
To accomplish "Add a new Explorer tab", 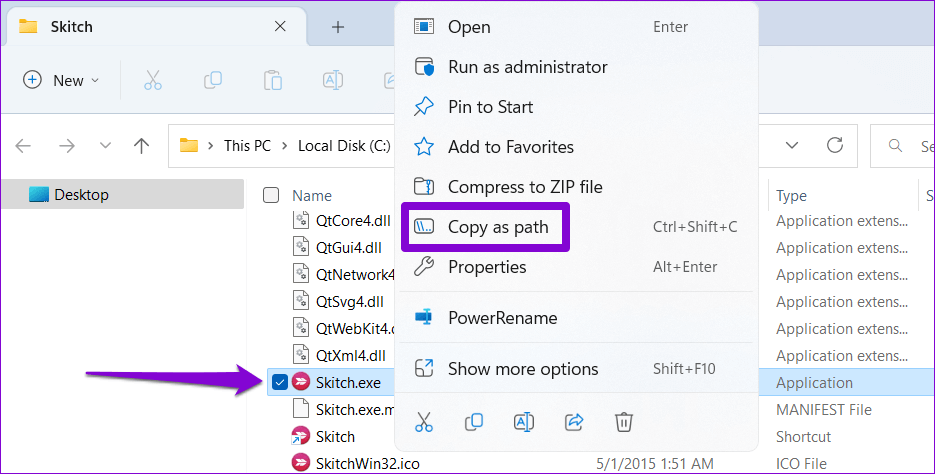I will pos(338,27).
